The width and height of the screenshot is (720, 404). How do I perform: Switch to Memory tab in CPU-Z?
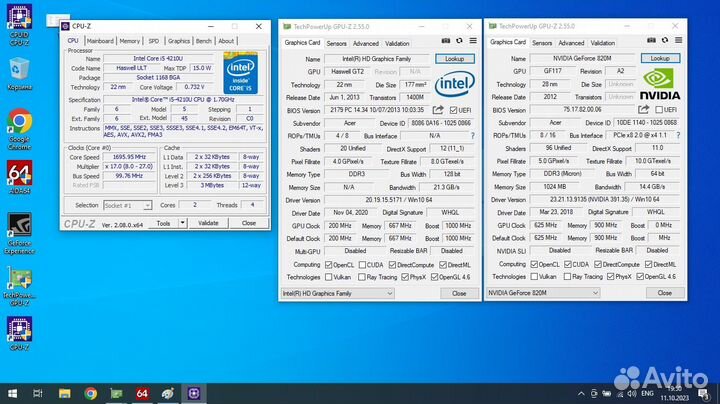click(129, 41)
